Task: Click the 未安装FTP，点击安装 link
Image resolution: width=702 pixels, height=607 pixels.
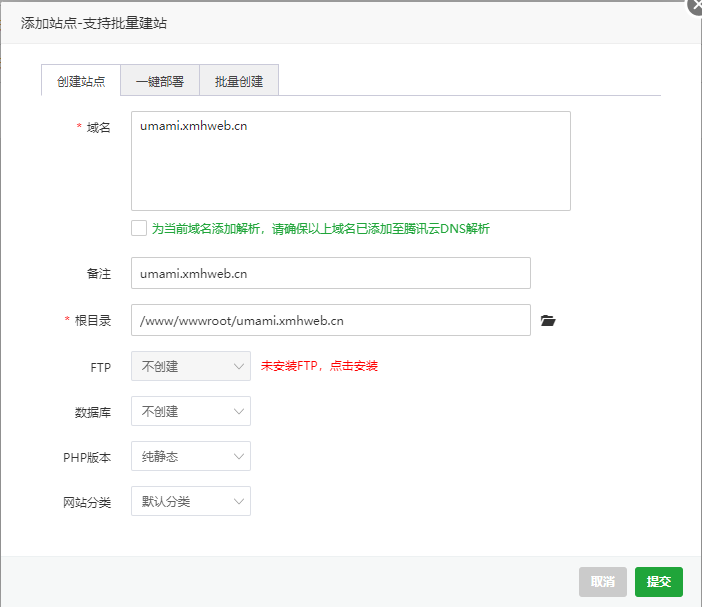Action: [x=319, y=366]
